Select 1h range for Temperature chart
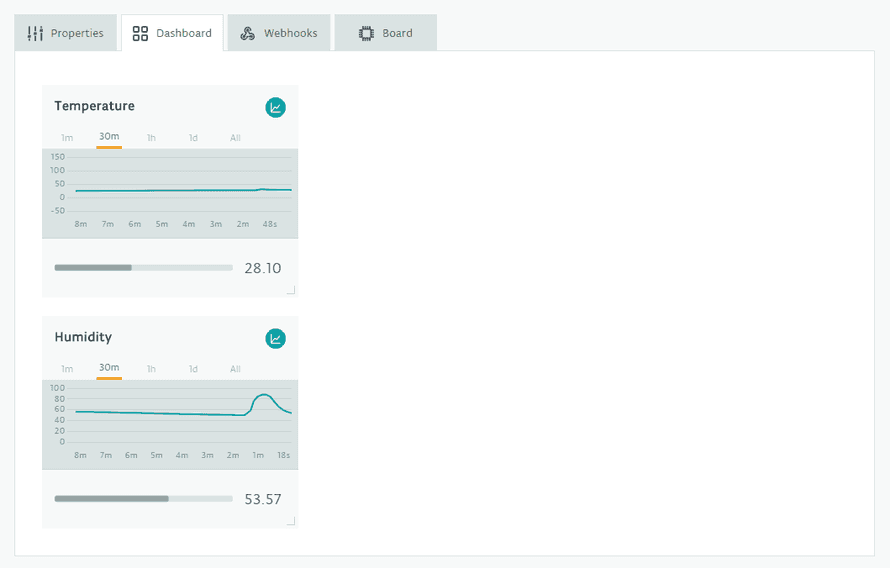The image size is (890, 568). point(151,138)
